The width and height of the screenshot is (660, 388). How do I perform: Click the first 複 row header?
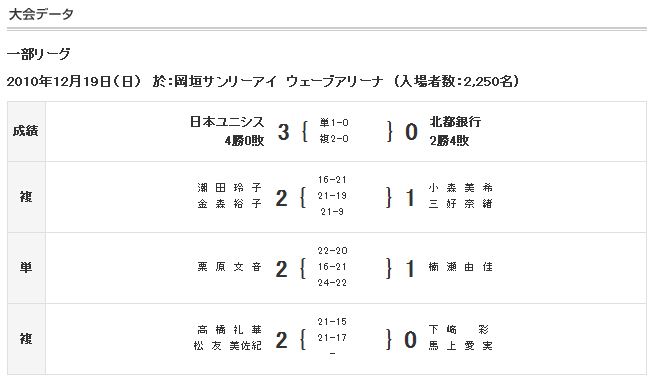(26, 197)
